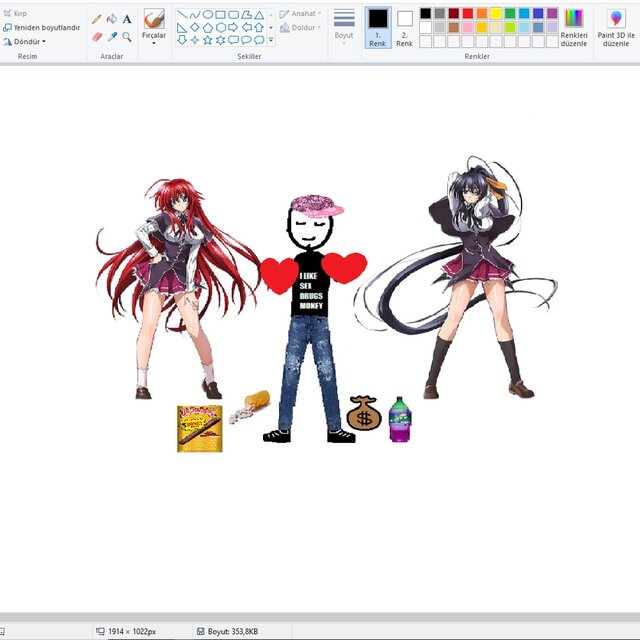Select the Pencil tool

[97, 19]
